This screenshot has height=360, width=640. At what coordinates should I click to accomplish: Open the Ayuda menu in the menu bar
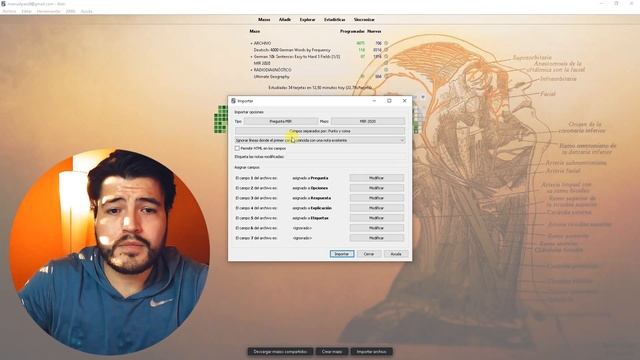click(87, 11)
